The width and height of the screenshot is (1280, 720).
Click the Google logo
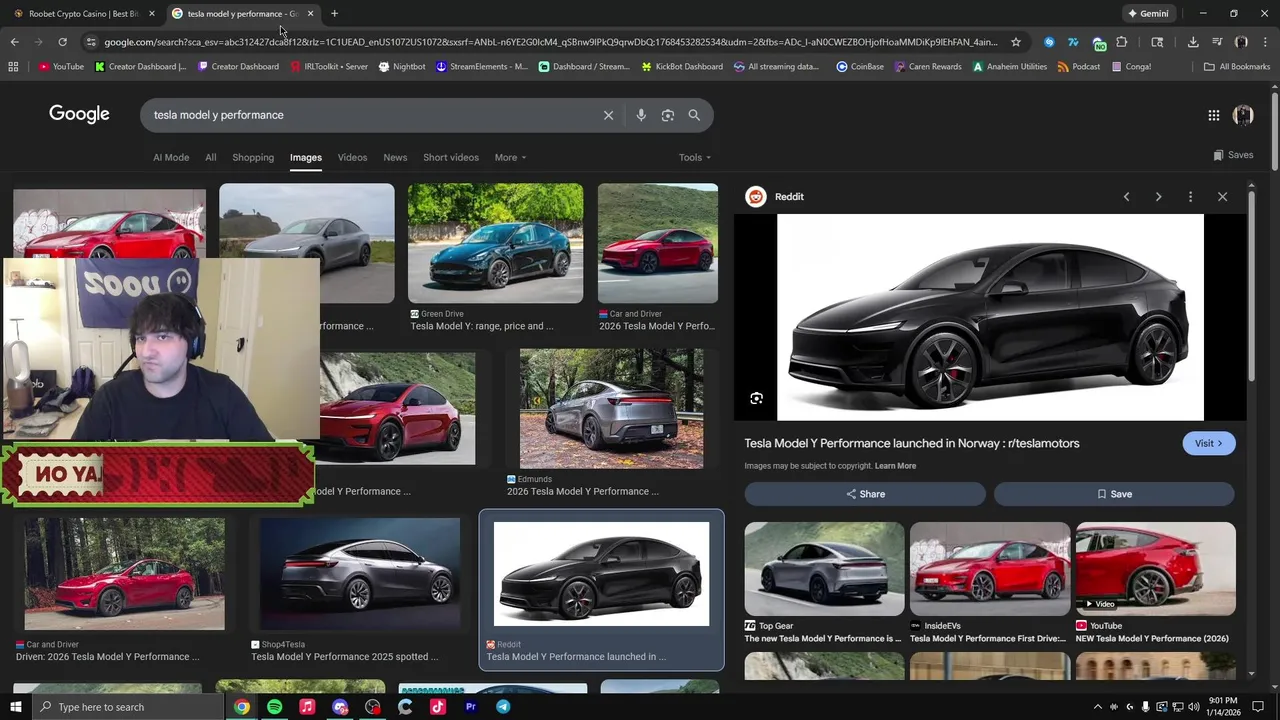pyautogui.click(x=79, y=114)
